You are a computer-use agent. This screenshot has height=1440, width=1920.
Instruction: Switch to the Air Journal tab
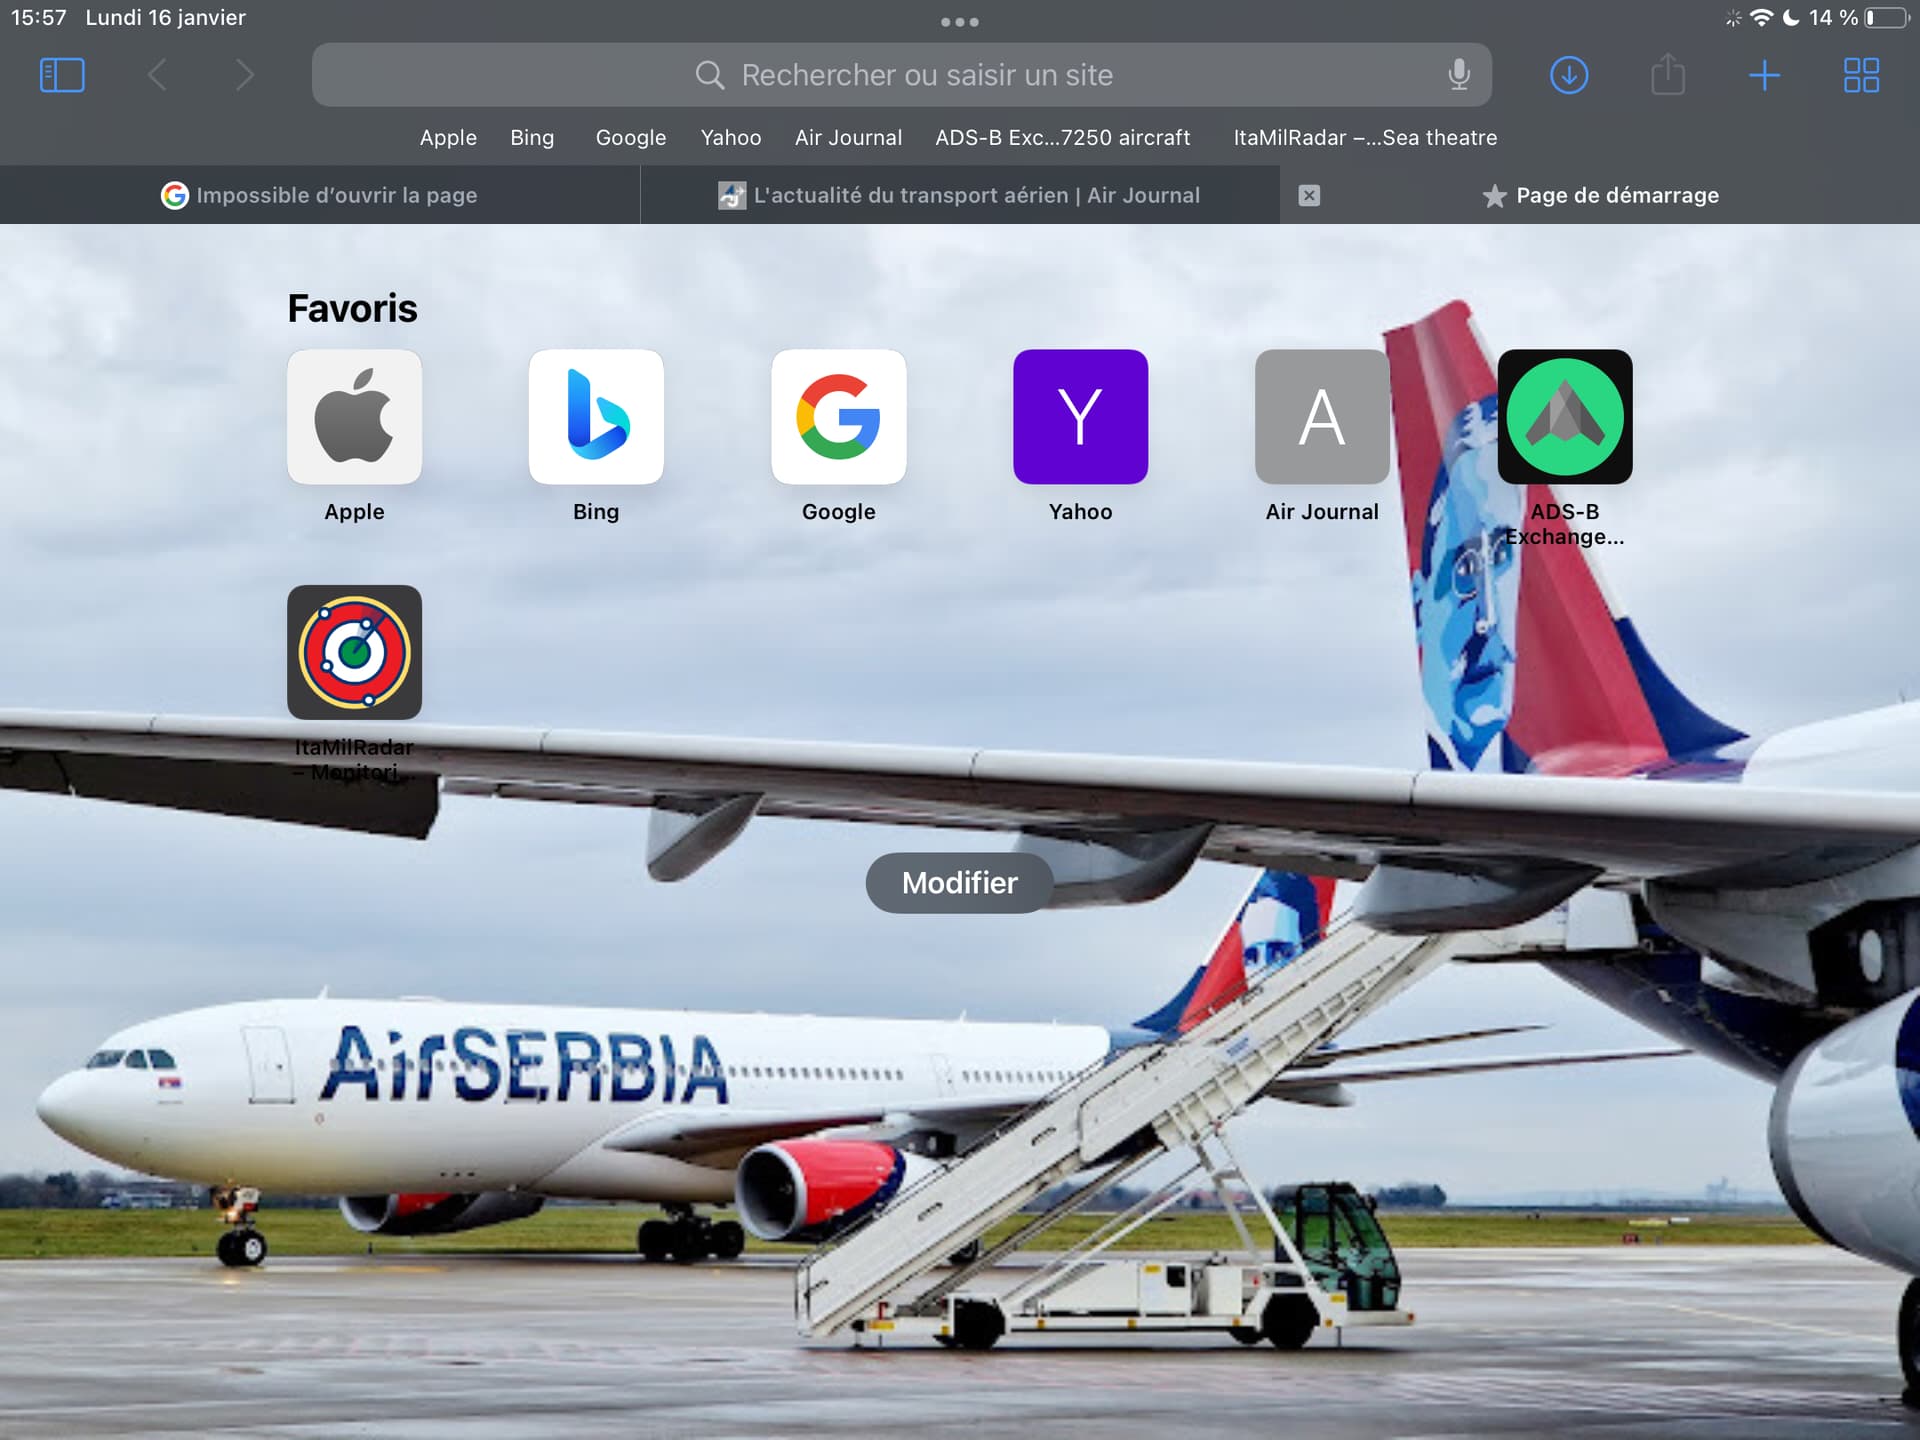tap(960, 195)
